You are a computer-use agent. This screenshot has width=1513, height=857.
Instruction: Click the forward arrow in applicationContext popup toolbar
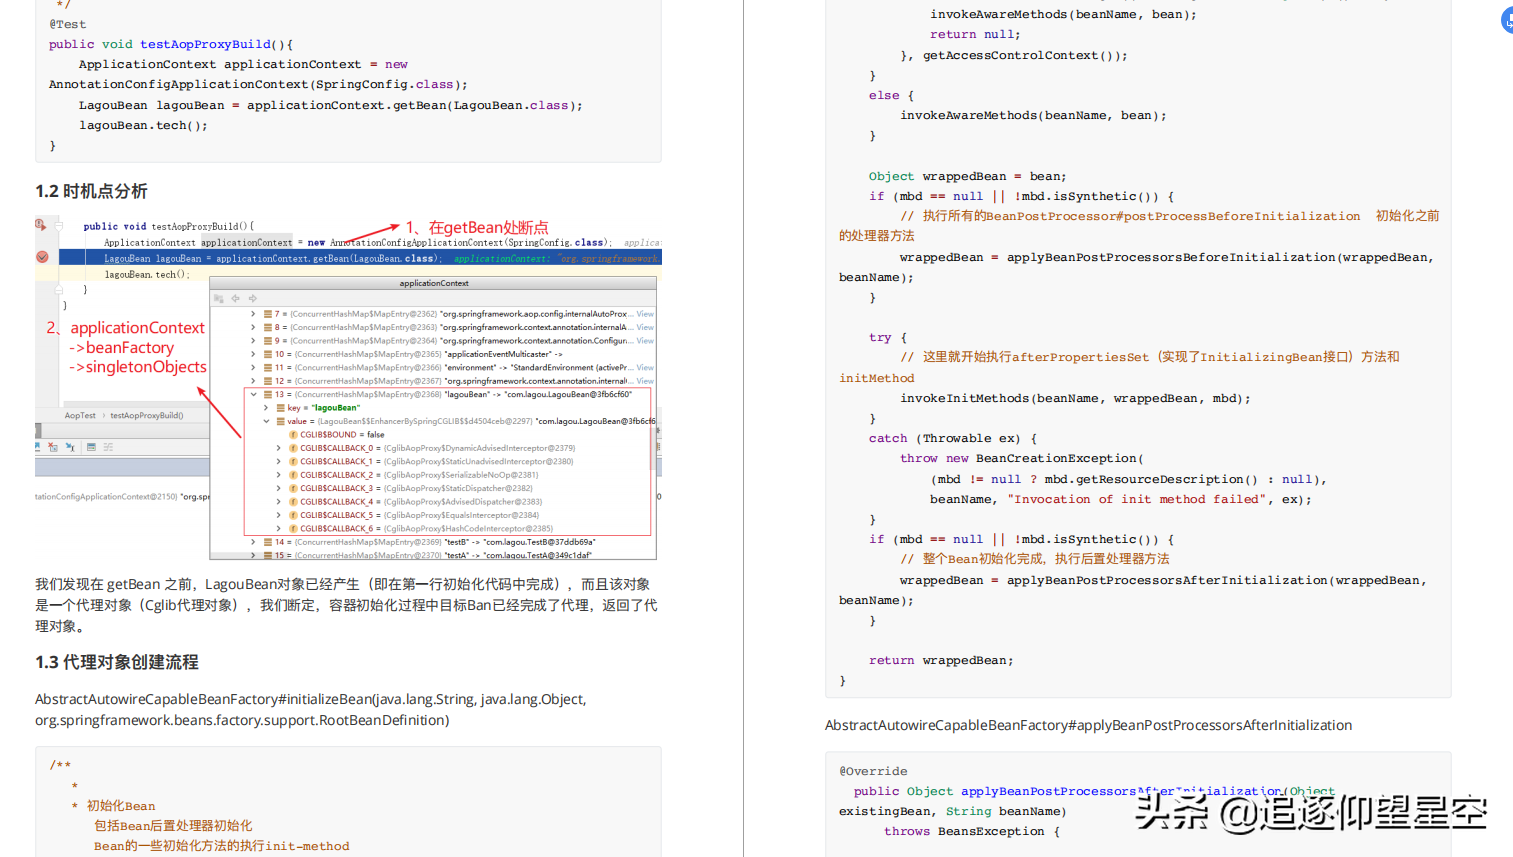pos(252,298)
